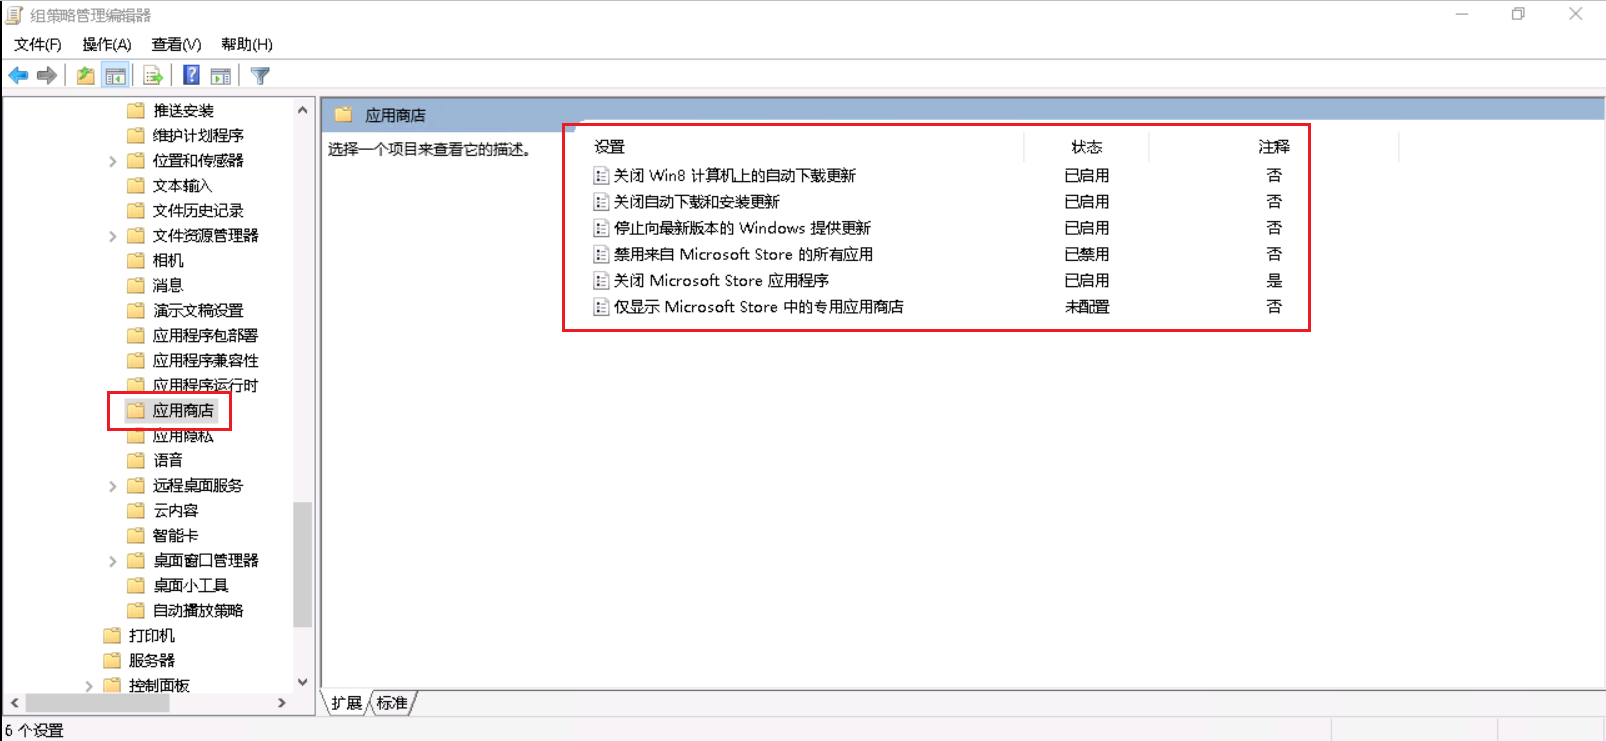Click the Back arrow toolbar icon

pos(18,75)
